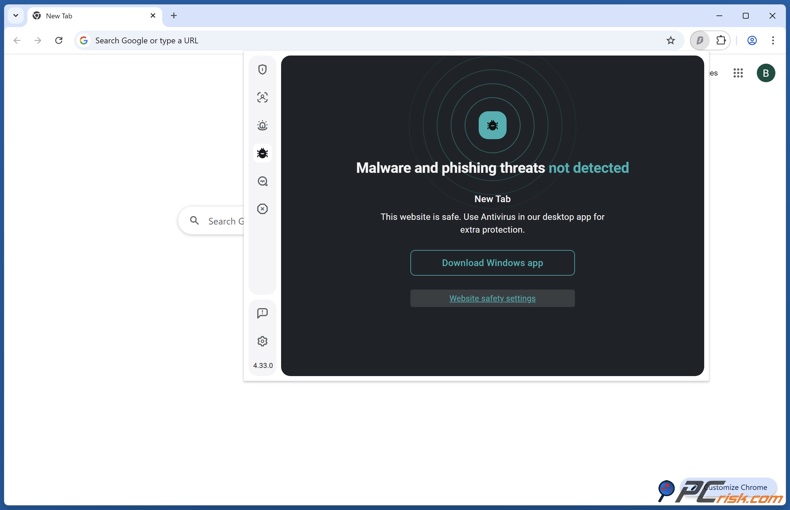Click the Google G icon in address bar
Screen dimensions: 790x510
(x=84, y=40)
